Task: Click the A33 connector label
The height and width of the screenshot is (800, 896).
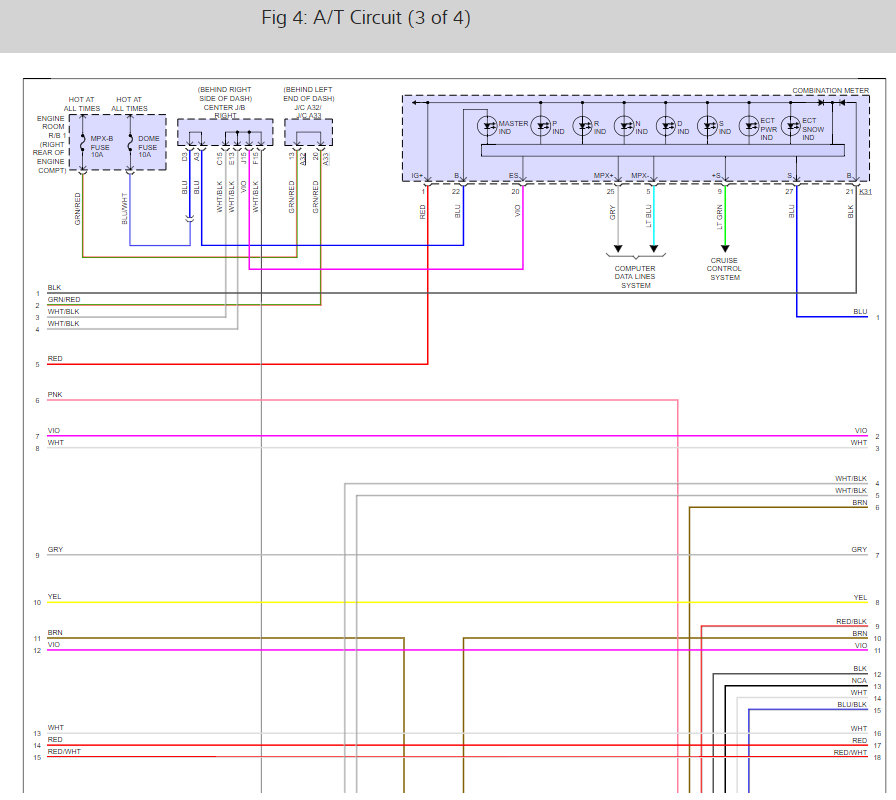Action: coord(326,159)
